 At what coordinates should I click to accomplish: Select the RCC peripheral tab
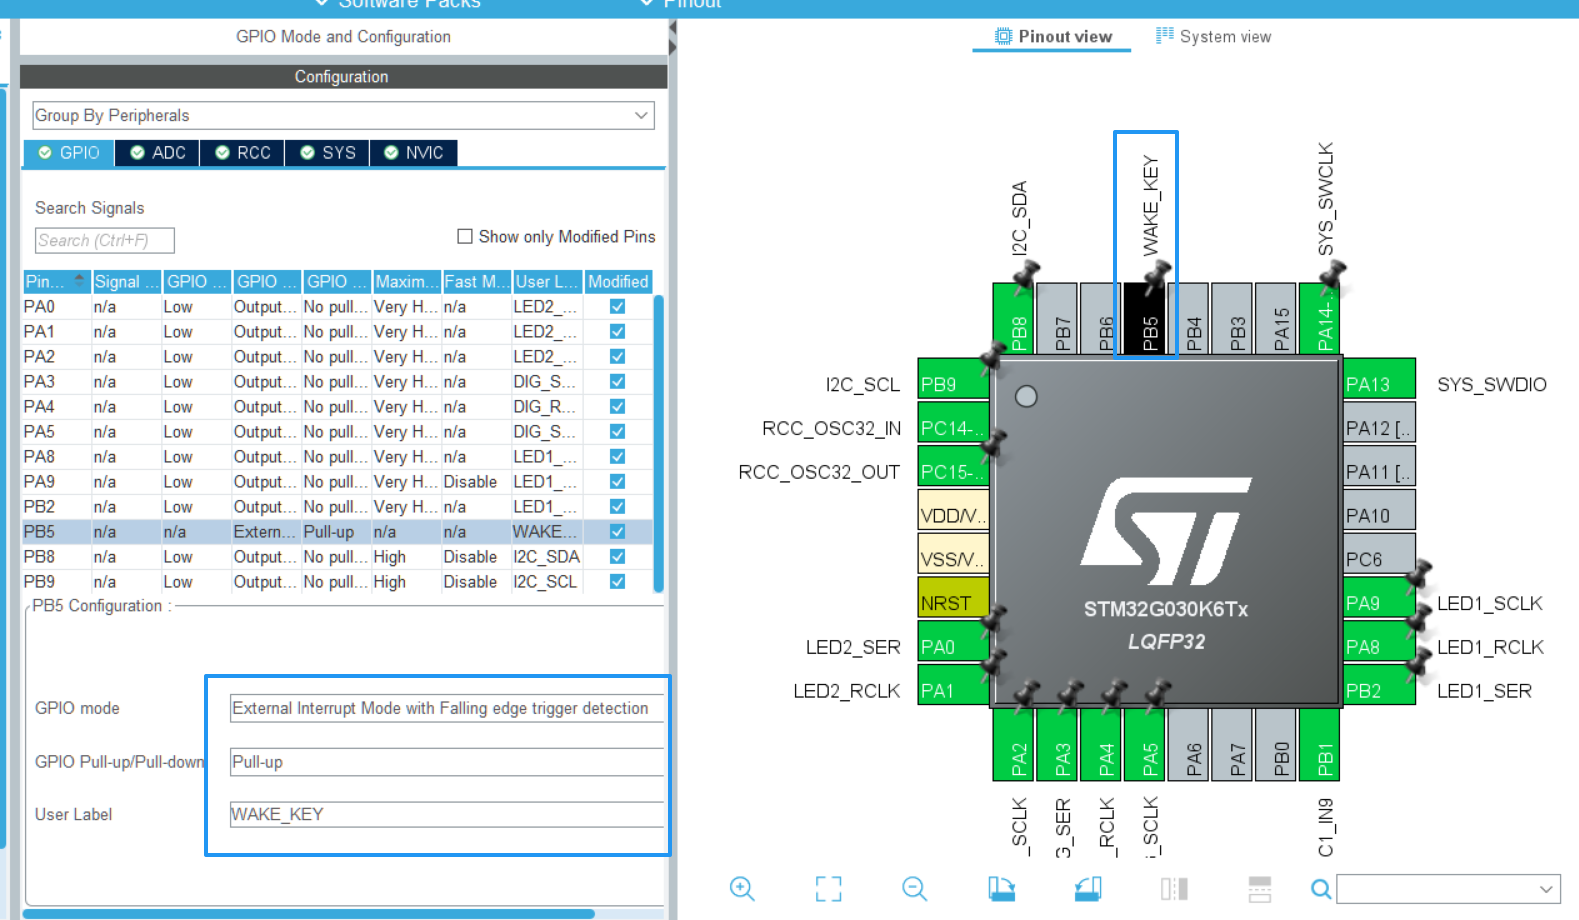[x=242, y=153]
